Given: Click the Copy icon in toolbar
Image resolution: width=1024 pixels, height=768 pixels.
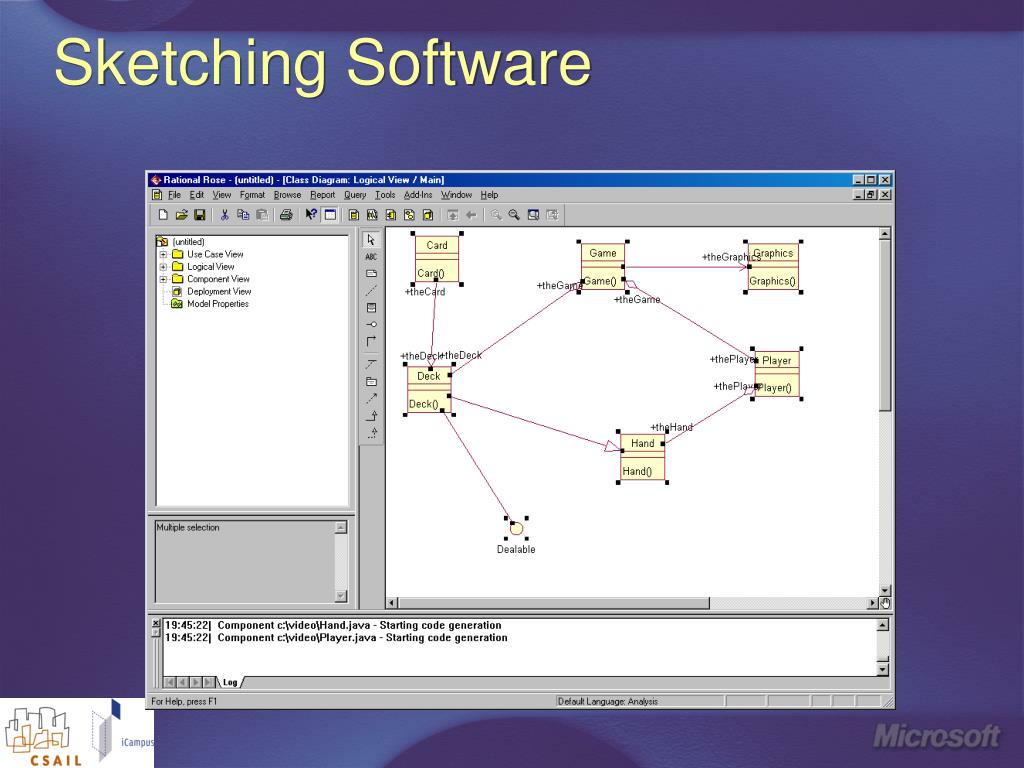Looking at the screenshot, I should (x=243, y=215).
